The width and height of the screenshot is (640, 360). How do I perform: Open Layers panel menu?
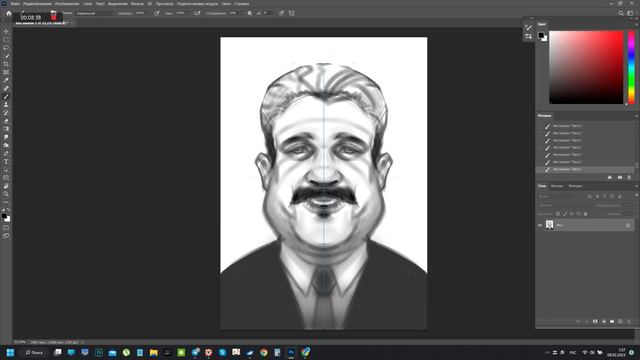coord(636,186)
